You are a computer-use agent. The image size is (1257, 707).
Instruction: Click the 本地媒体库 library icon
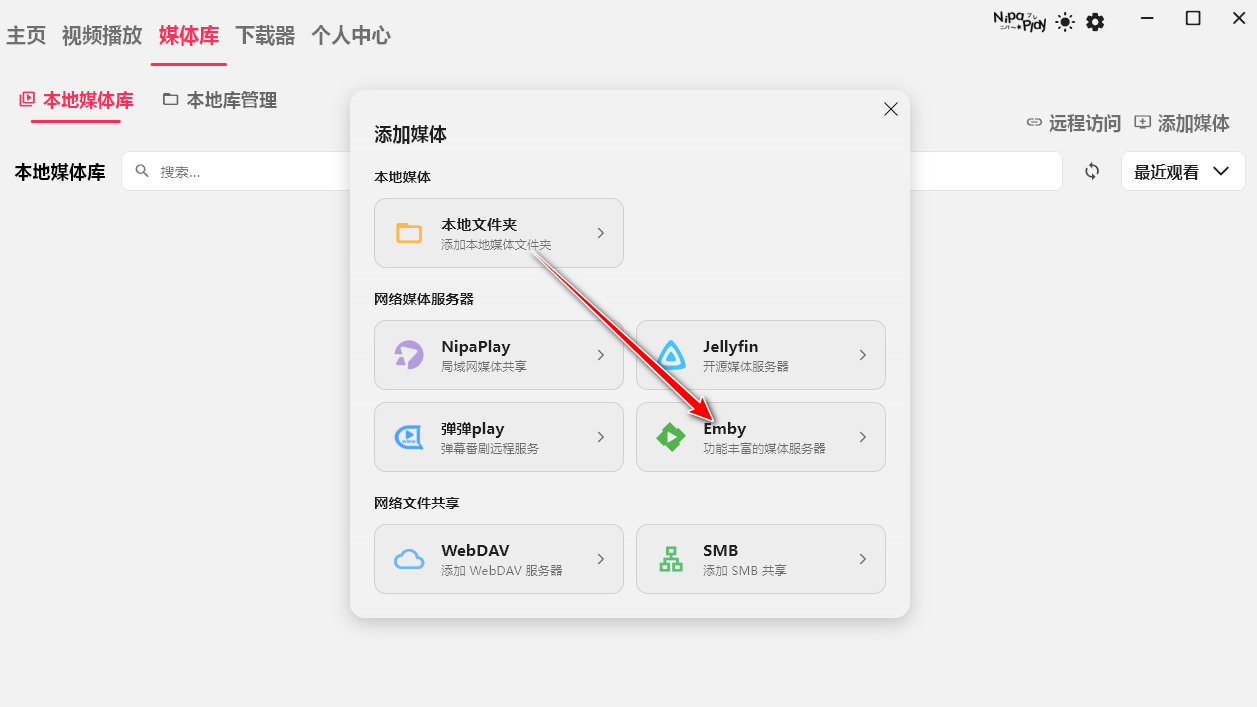click(27, 99)
